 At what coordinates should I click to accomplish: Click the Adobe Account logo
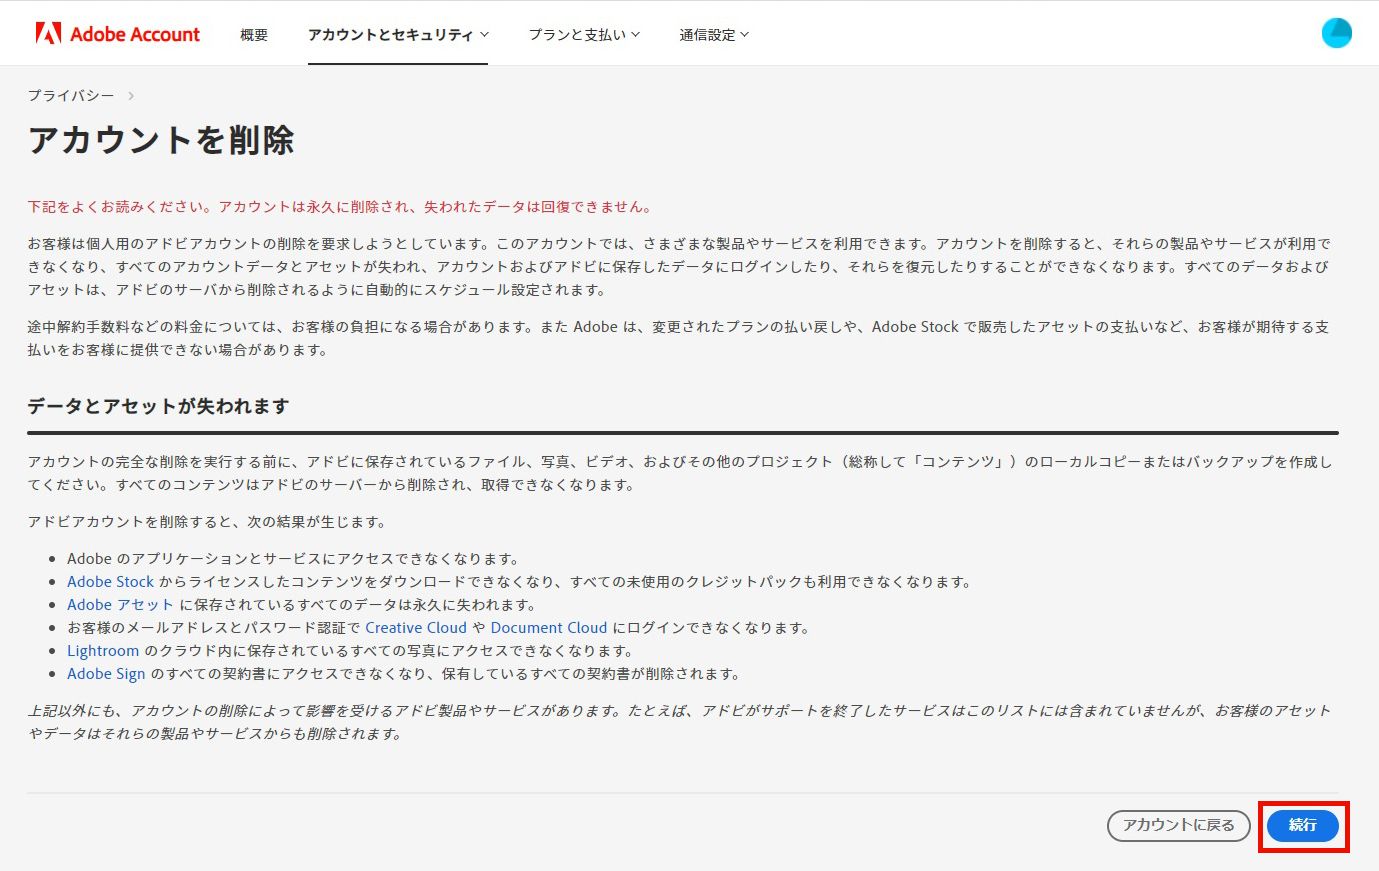tap(117, 34)
